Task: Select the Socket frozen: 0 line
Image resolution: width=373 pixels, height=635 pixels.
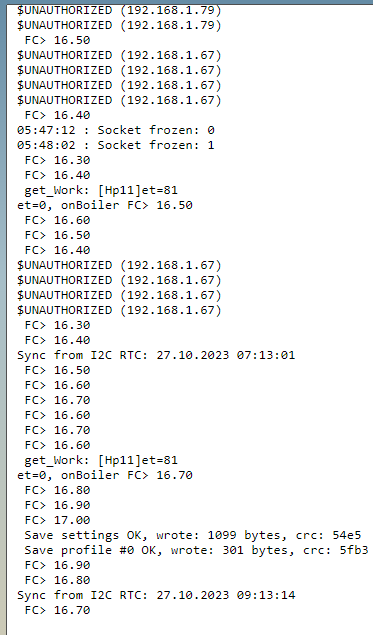Action: [115, 130]
